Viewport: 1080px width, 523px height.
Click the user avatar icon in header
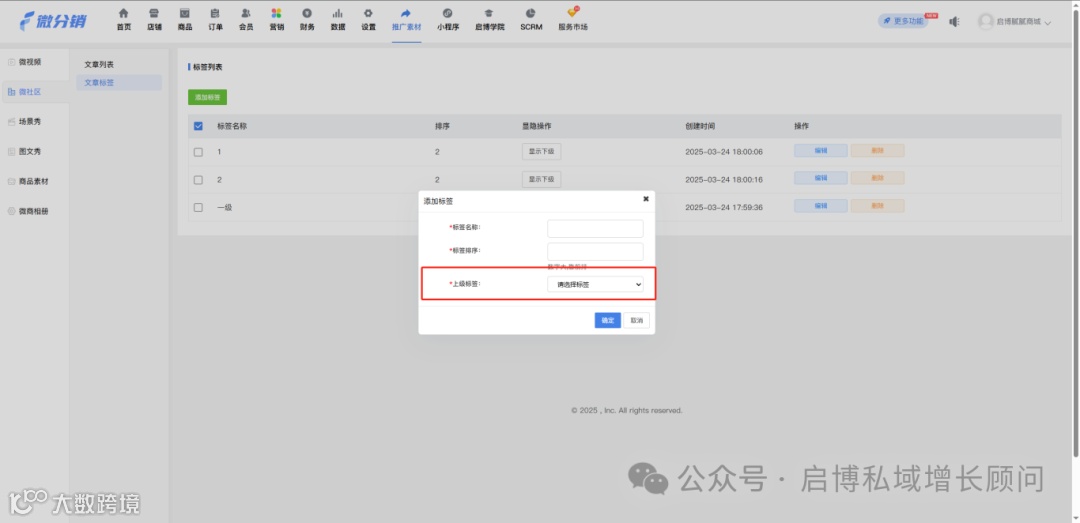(986, 21)
